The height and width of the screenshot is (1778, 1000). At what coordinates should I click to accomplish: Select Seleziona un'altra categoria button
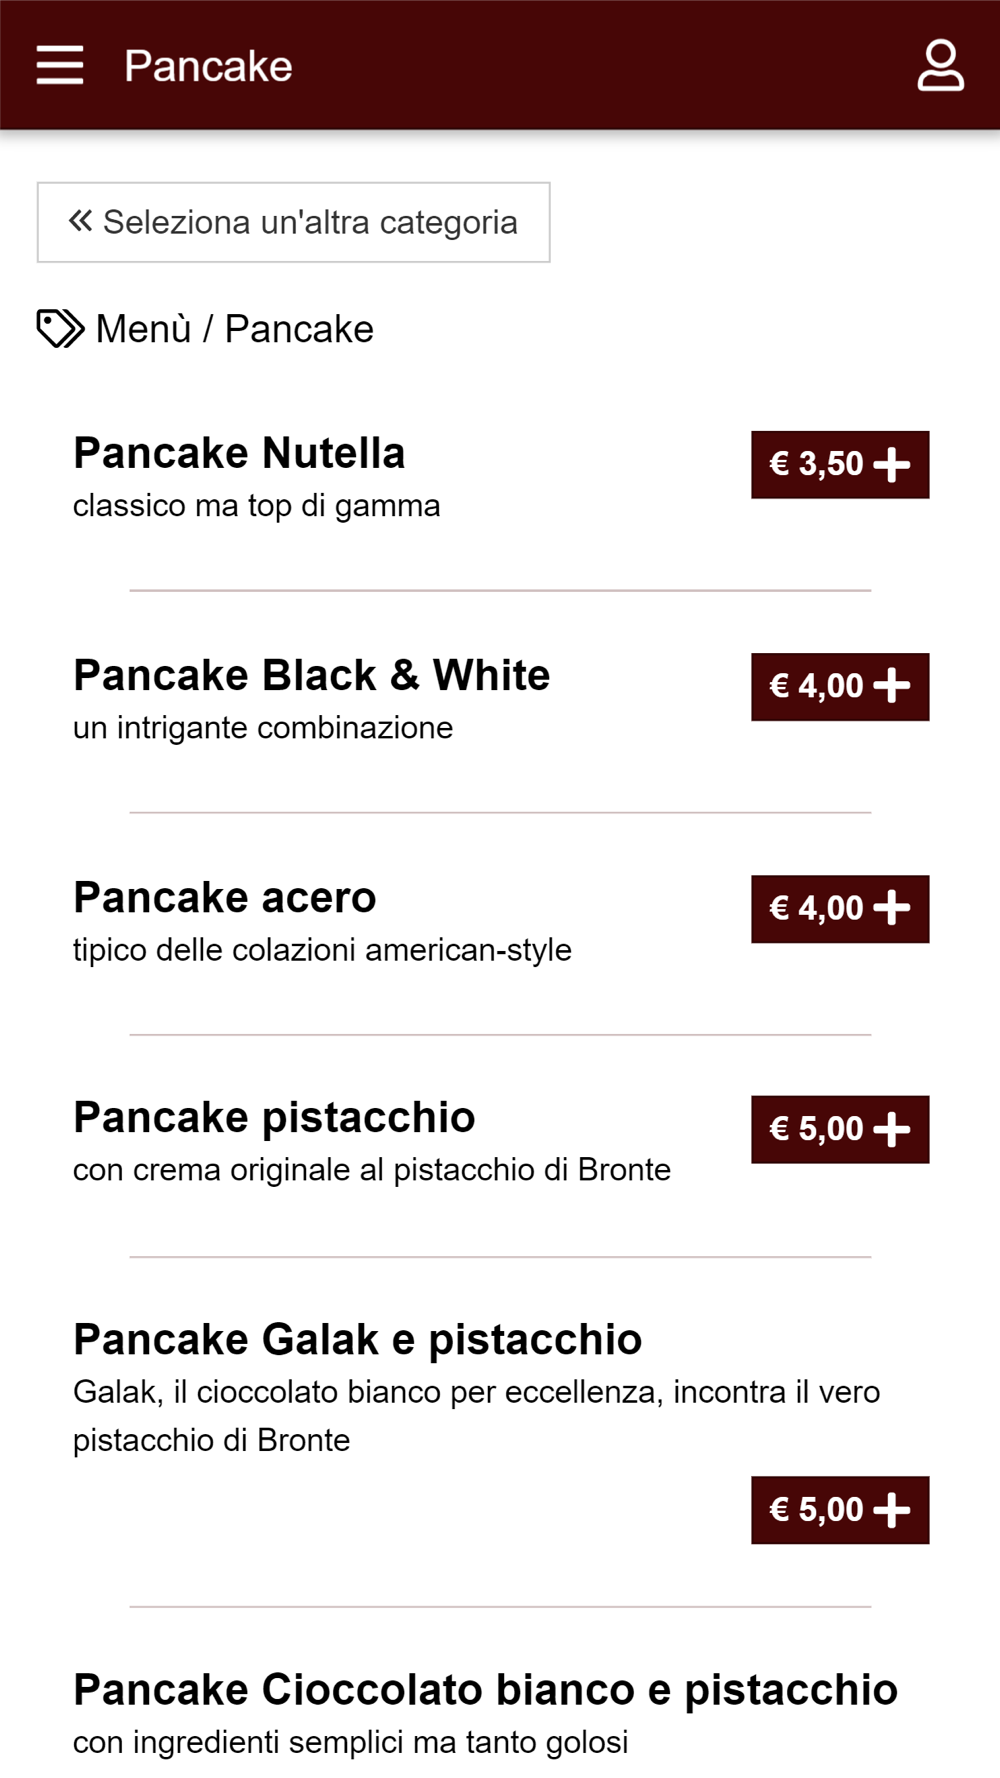point(293,222)
